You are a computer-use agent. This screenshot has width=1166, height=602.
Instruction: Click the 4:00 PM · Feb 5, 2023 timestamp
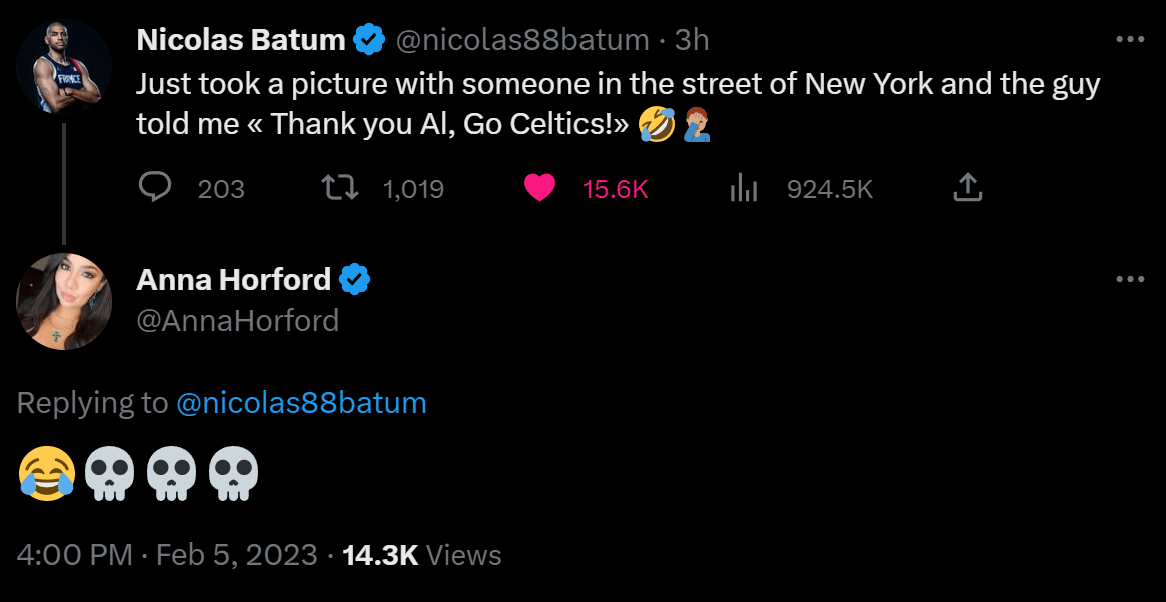(x=167, y=555)
